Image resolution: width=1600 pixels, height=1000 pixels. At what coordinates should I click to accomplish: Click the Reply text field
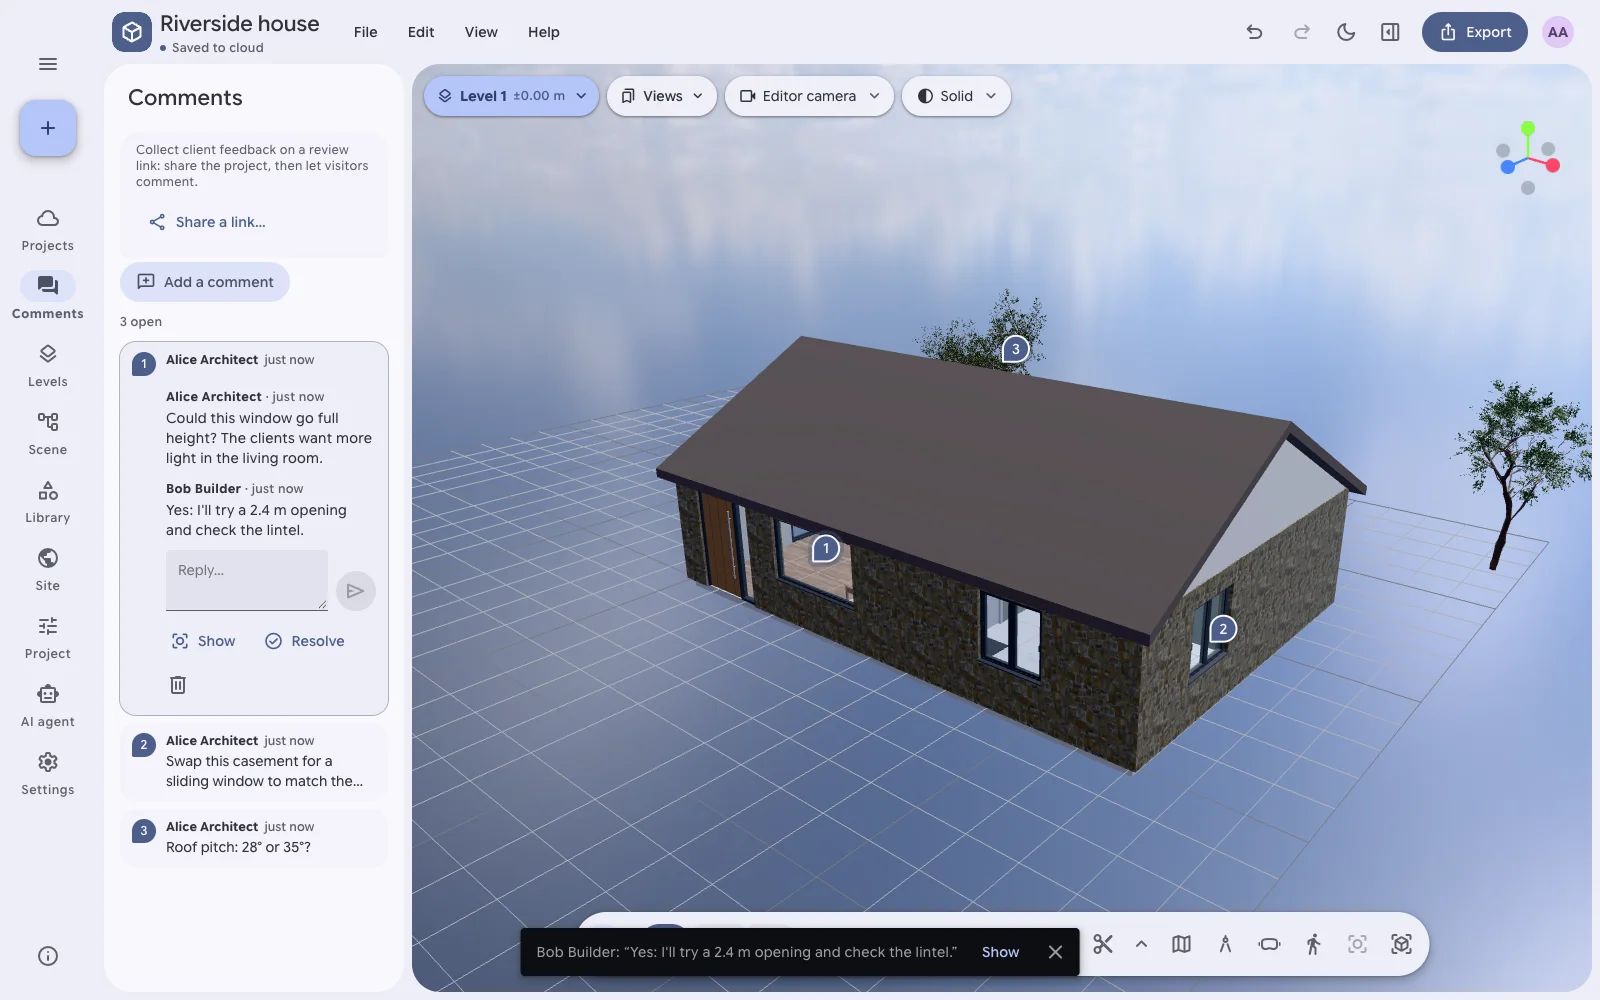(x=247, y=580)
